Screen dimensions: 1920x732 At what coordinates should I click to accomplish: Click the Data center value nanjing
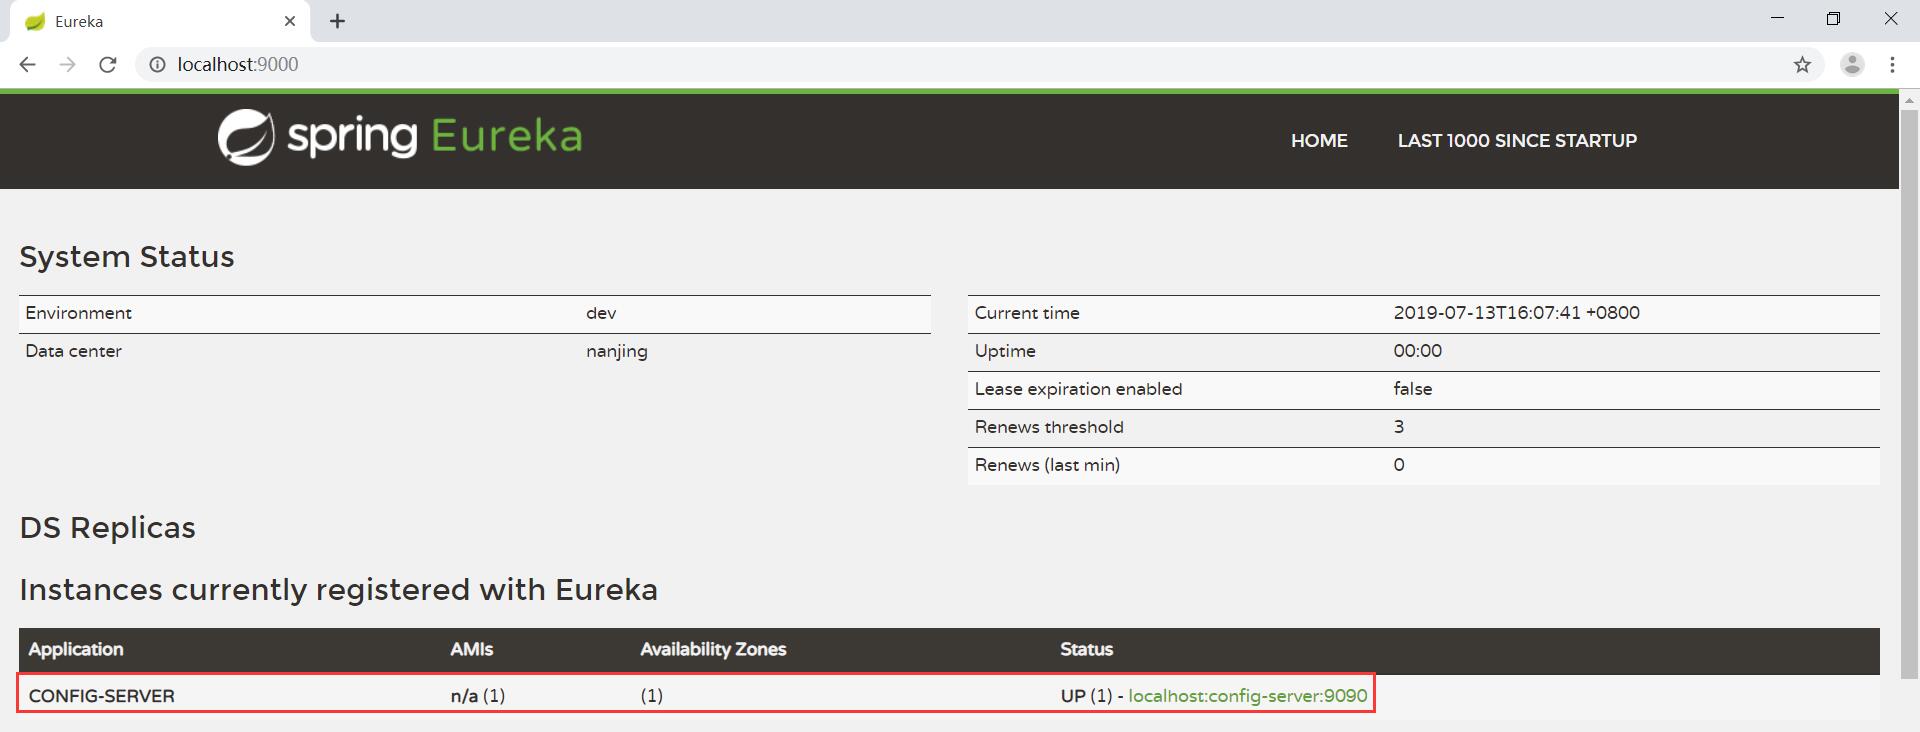617,352
